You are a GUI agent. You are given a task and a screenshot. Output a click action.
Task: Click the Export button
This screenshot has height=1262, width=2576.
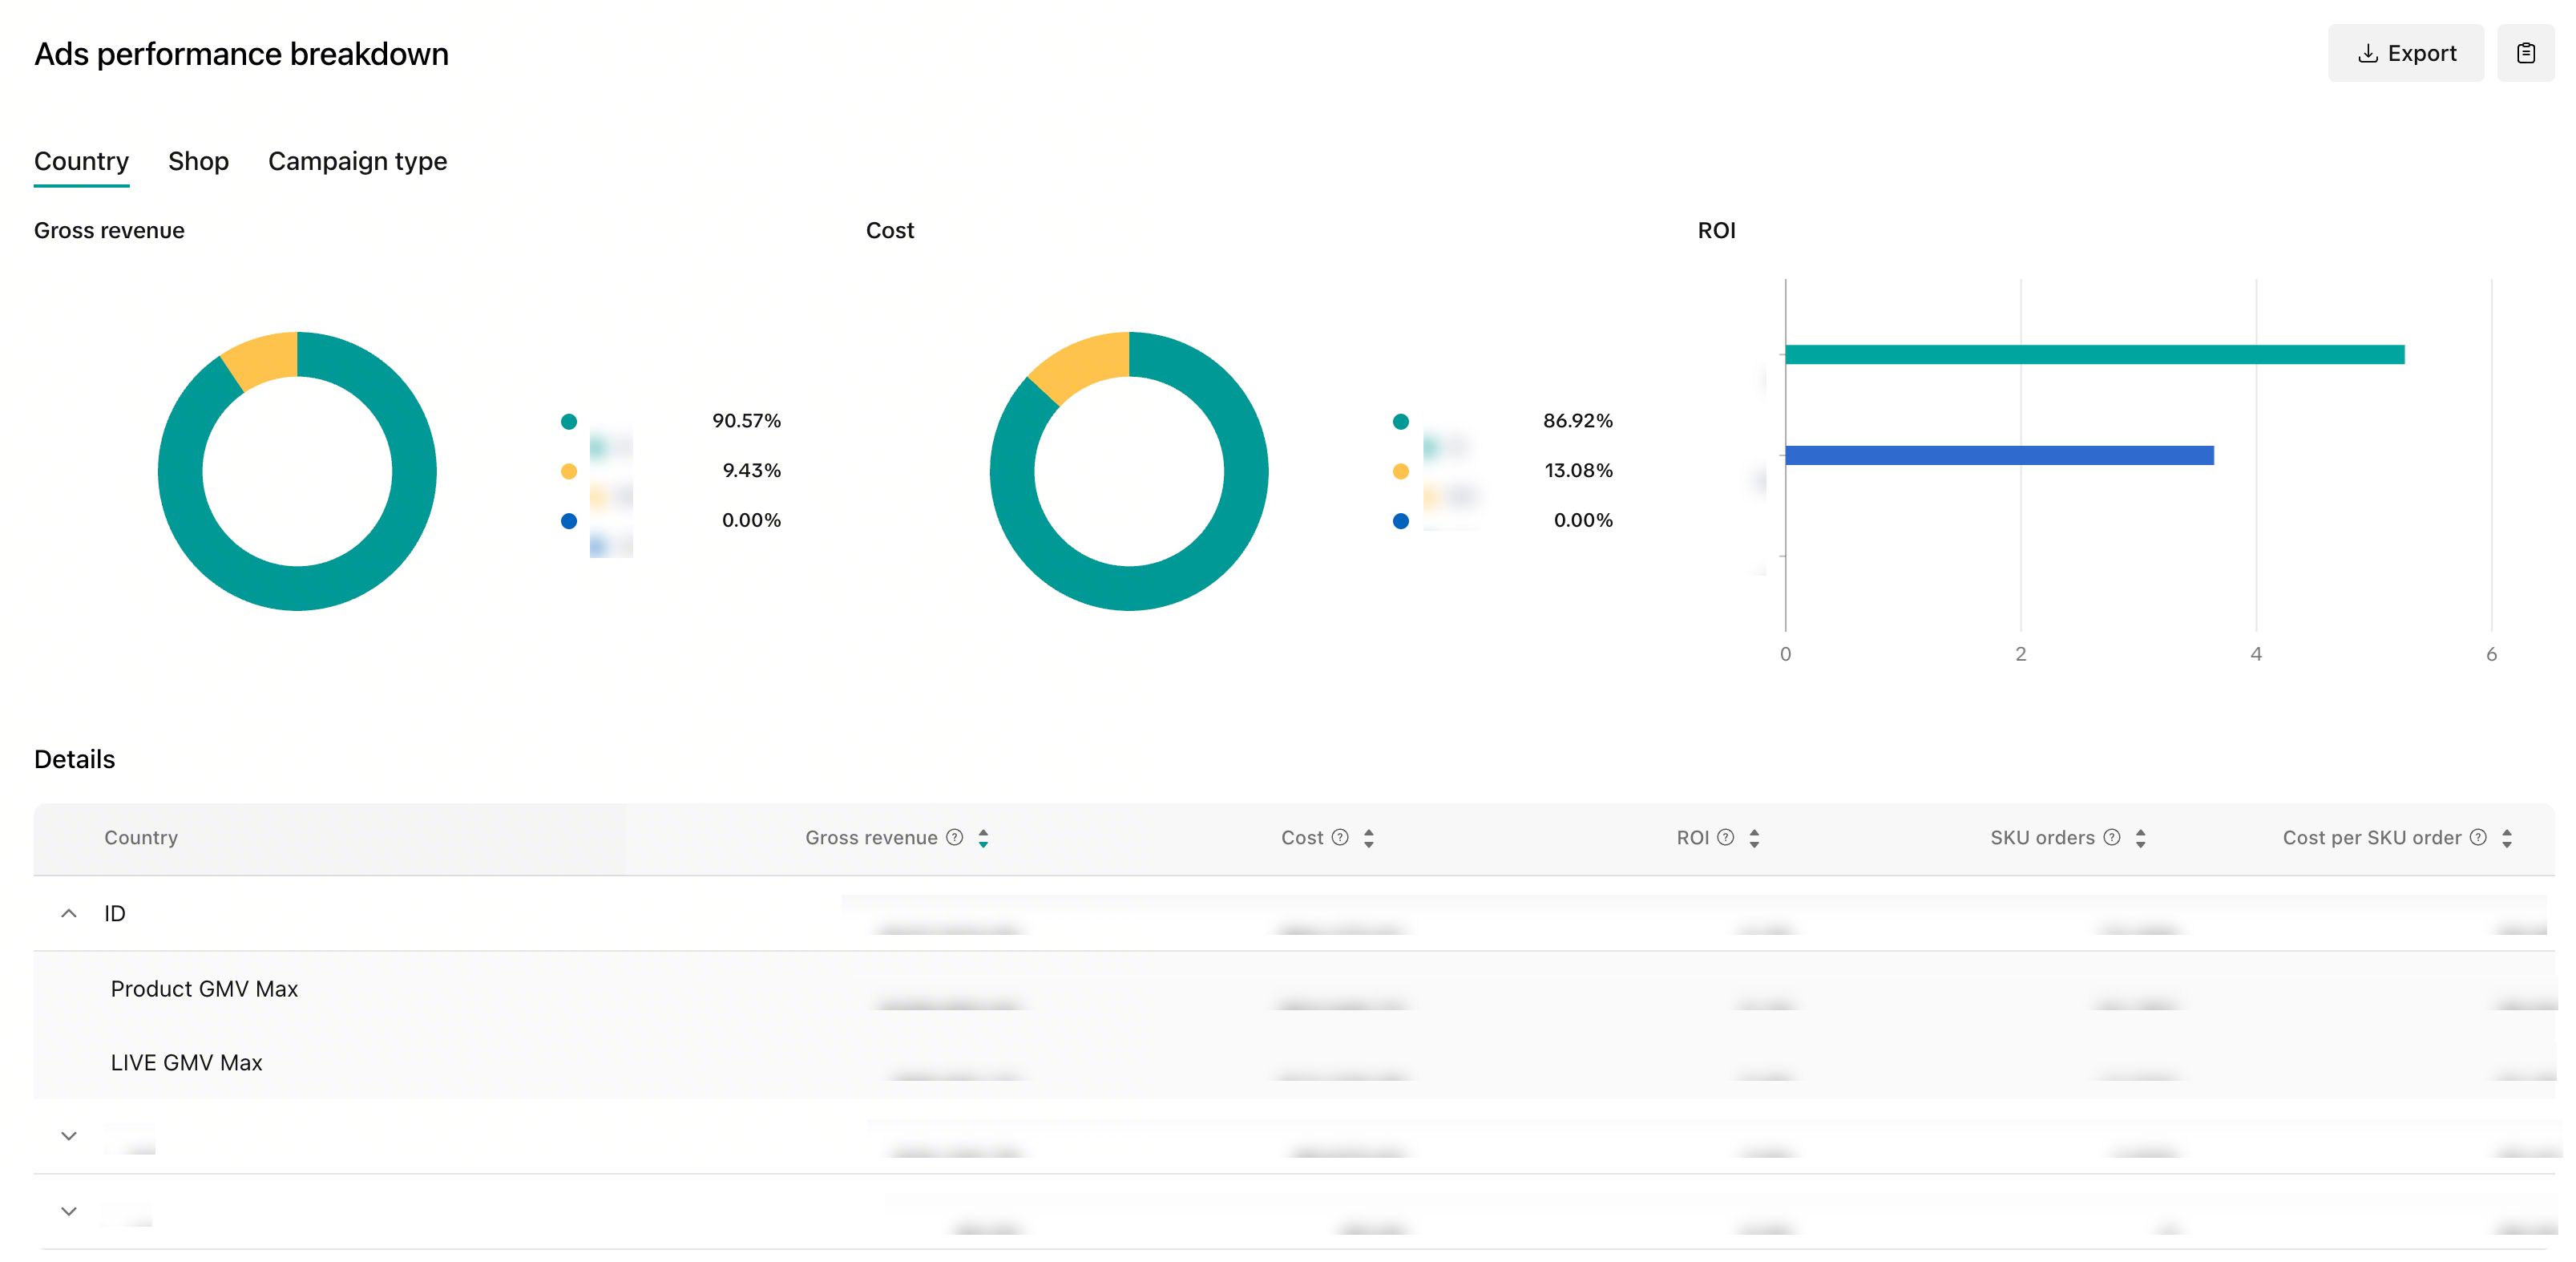click(2405, 53)
